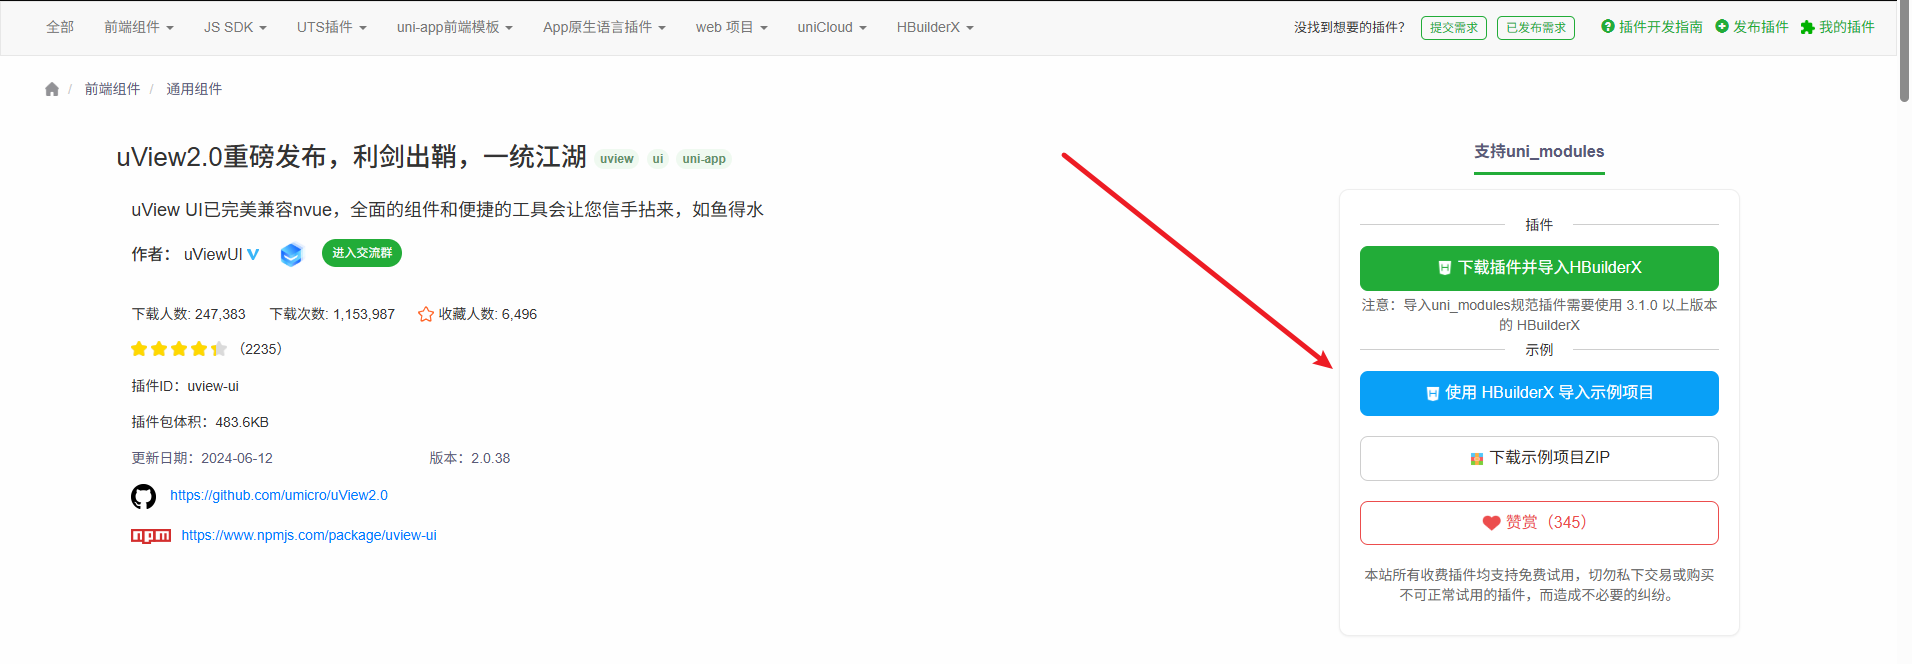This screenshot has height=664, width=1912.
Task: Expand the uni-app前端模板 dropdown
Action: tap(455, 27)
